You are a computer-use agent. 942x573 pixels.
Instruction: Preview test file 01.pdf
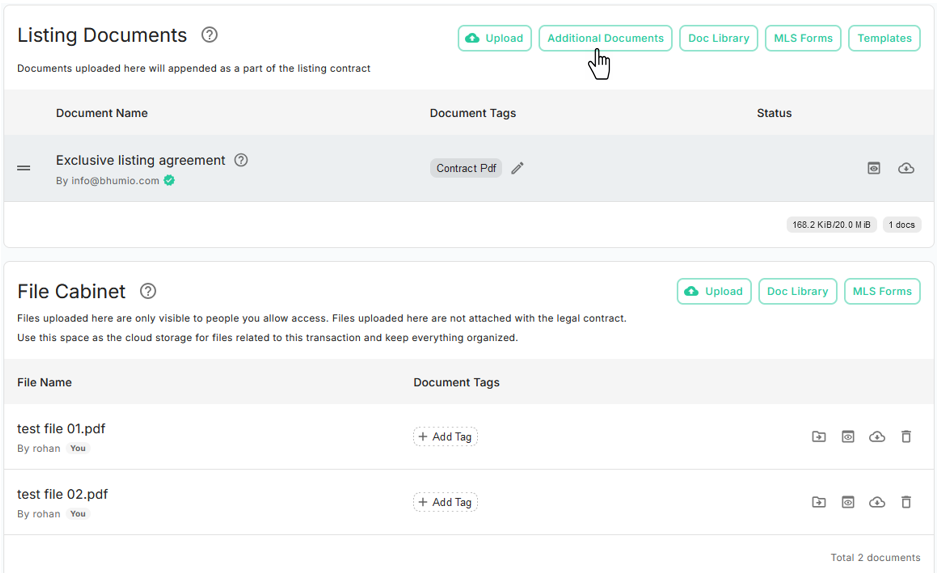[x=848, y=437]
